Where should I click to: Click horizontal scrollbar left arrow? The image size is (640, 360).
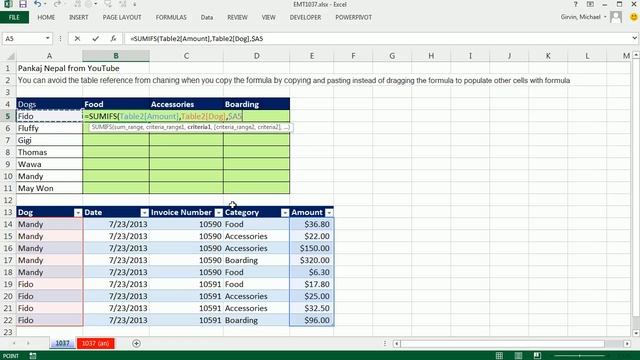tap(396, 344)
